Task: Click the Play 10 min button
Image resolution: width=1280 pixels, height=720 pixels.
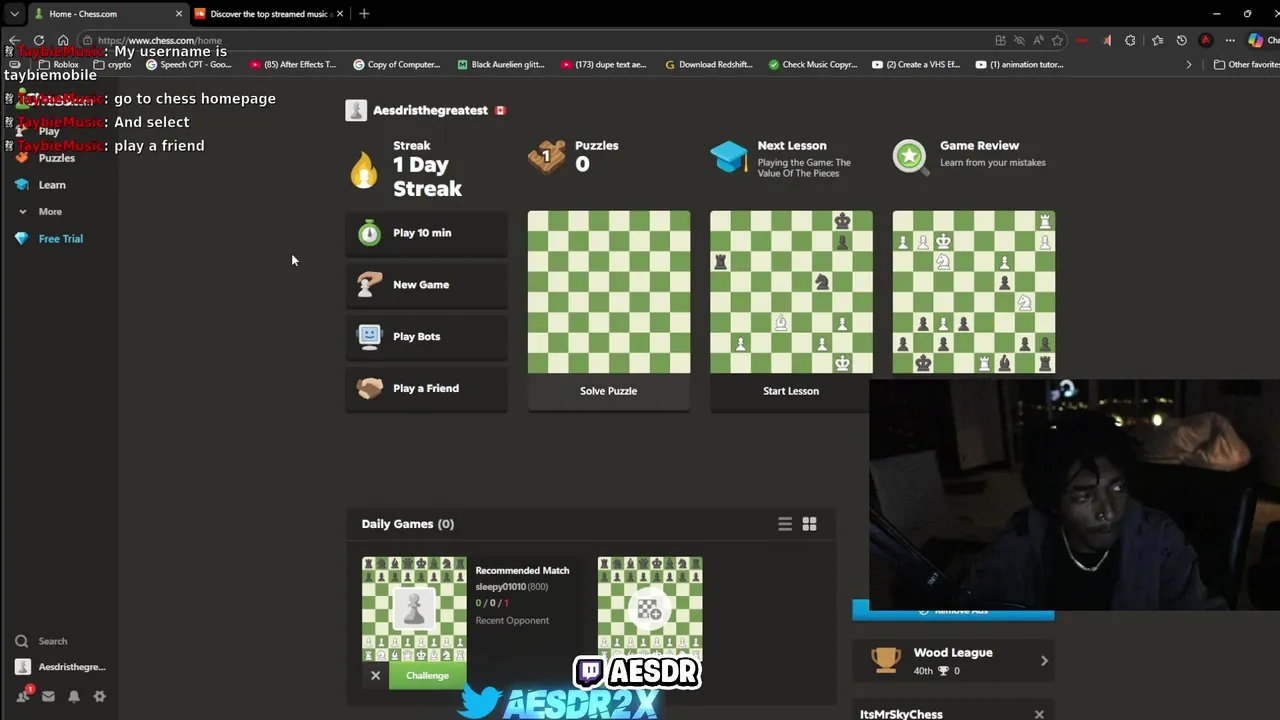Action: 427,233
